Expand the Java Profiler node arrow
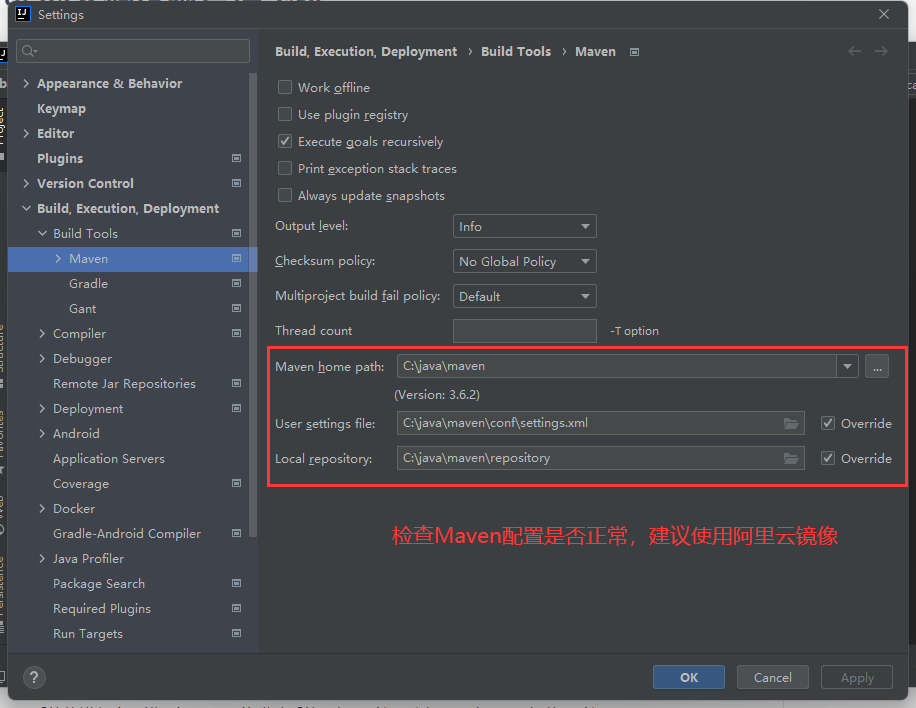 pyautogui.click(x=42, y=558)
